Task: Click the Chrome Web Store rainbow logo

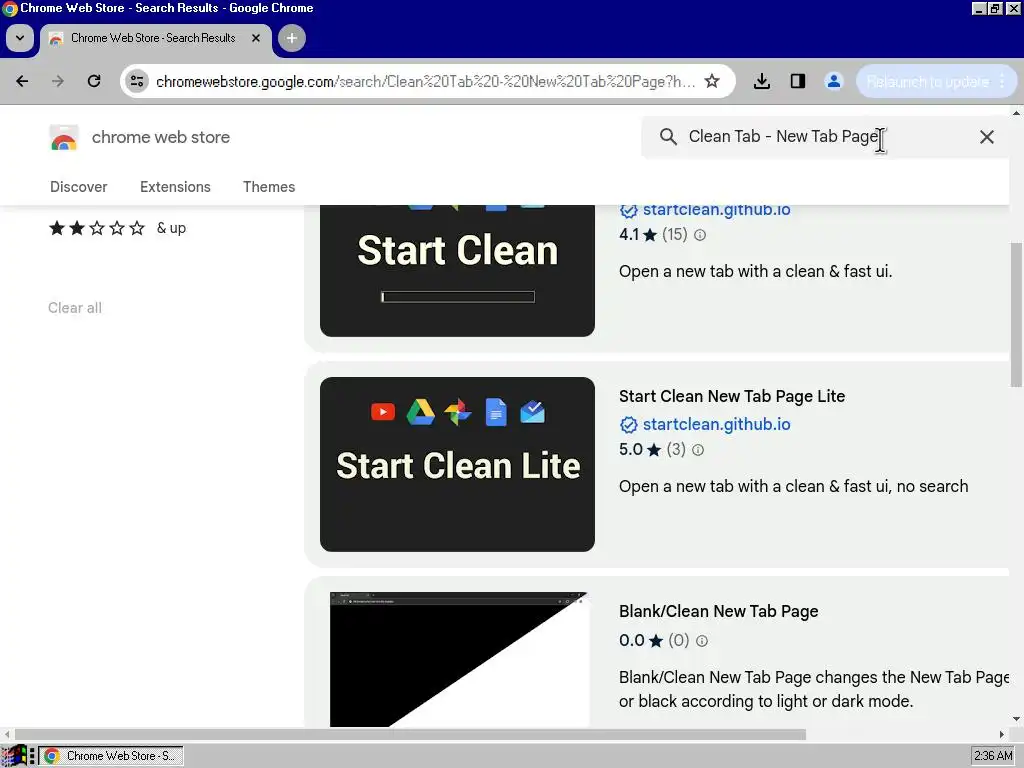Action: (64, 137)
